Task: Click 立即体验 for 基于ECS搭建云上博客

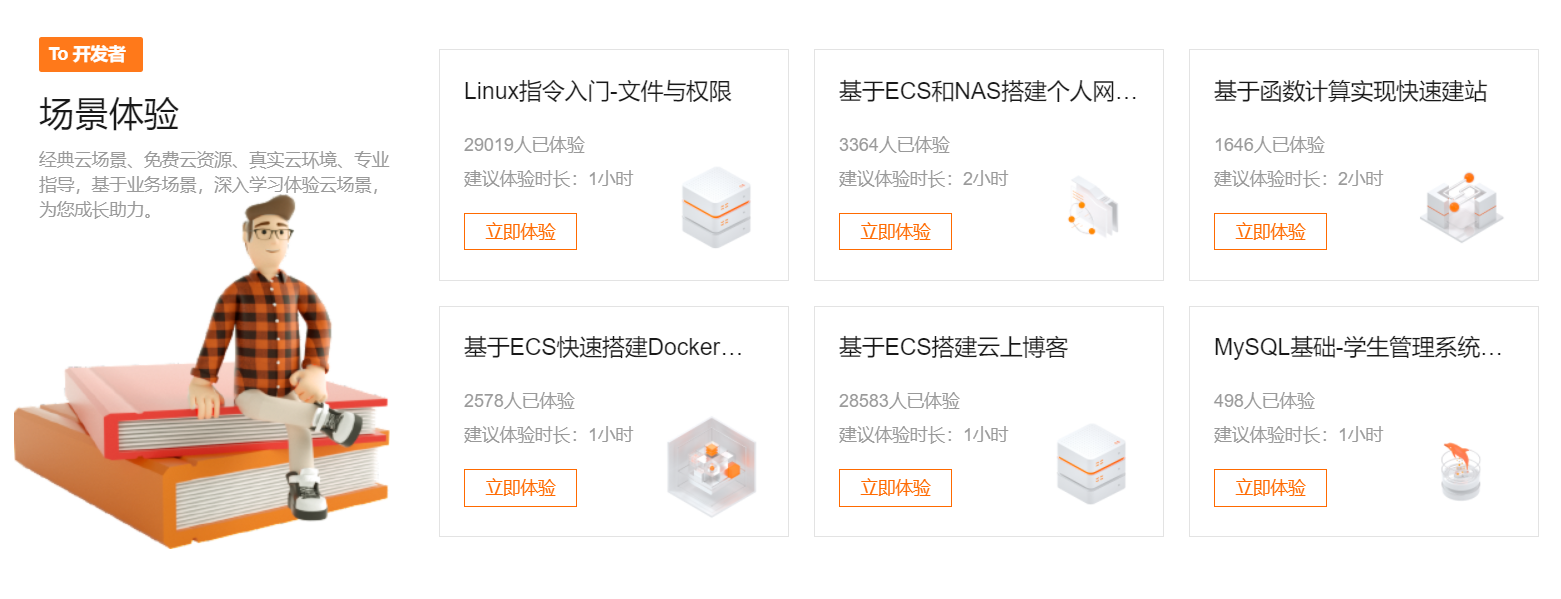Action: (895, 487)
